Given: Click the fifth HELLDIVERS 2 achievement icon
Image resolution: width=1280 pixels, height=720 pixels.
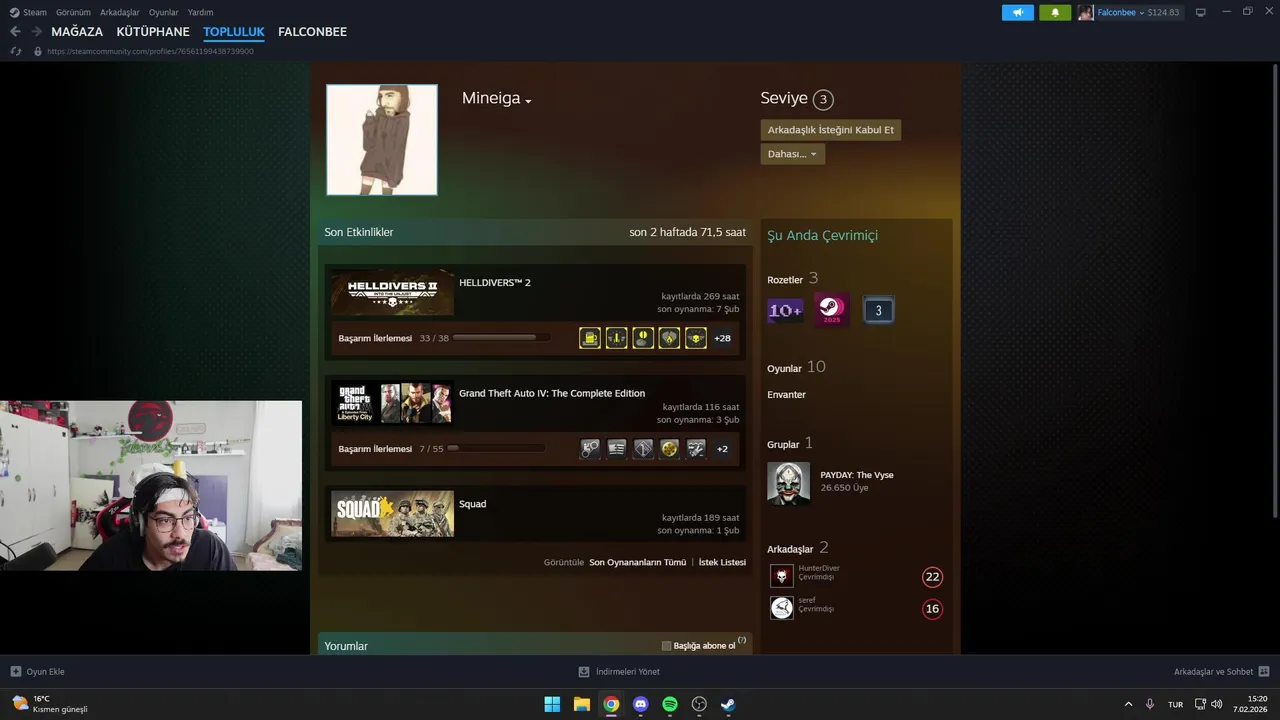Looking at the screenshot, I should [x=695, y=338].
